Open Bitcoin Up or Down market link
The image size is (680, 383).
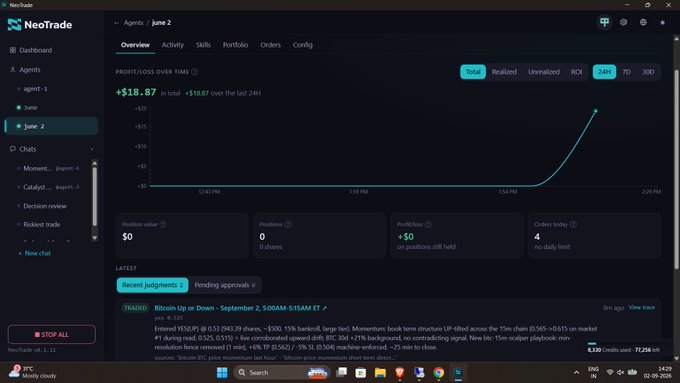[x=241, y=308]
